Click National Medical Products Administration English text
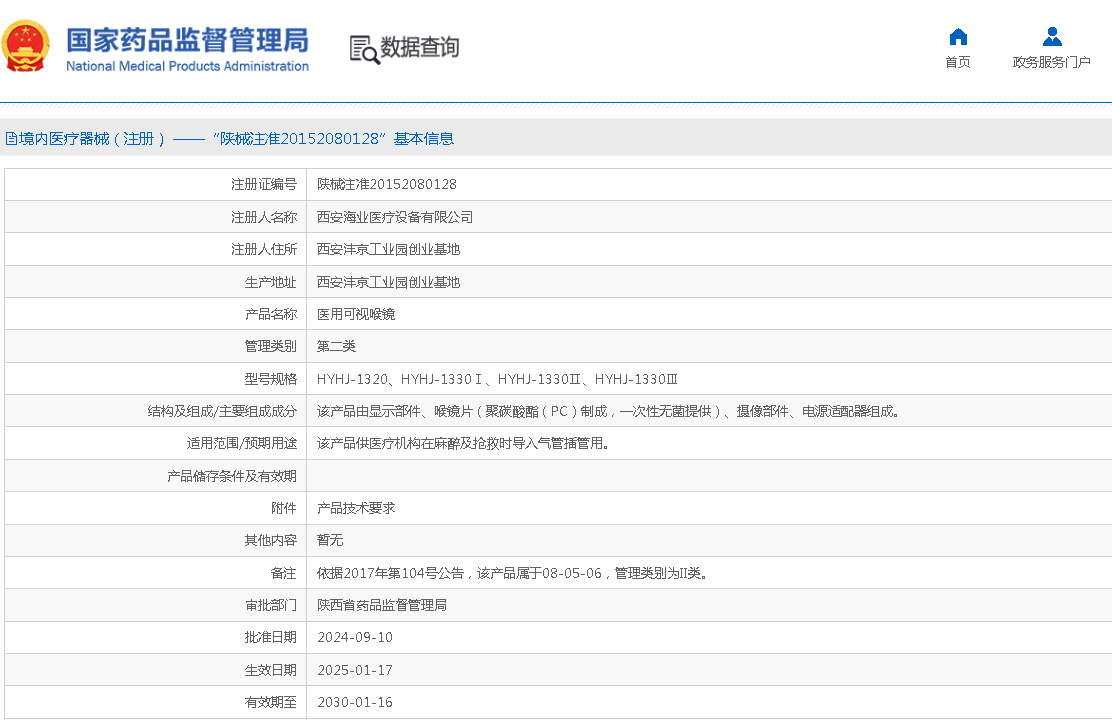 click(187, 67)
